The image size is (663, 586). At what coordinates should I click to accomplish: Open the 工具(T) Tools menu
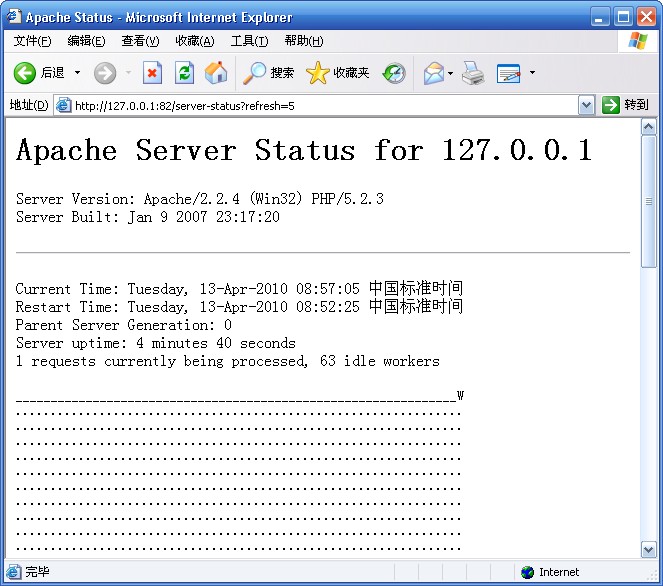coord(249,41)
